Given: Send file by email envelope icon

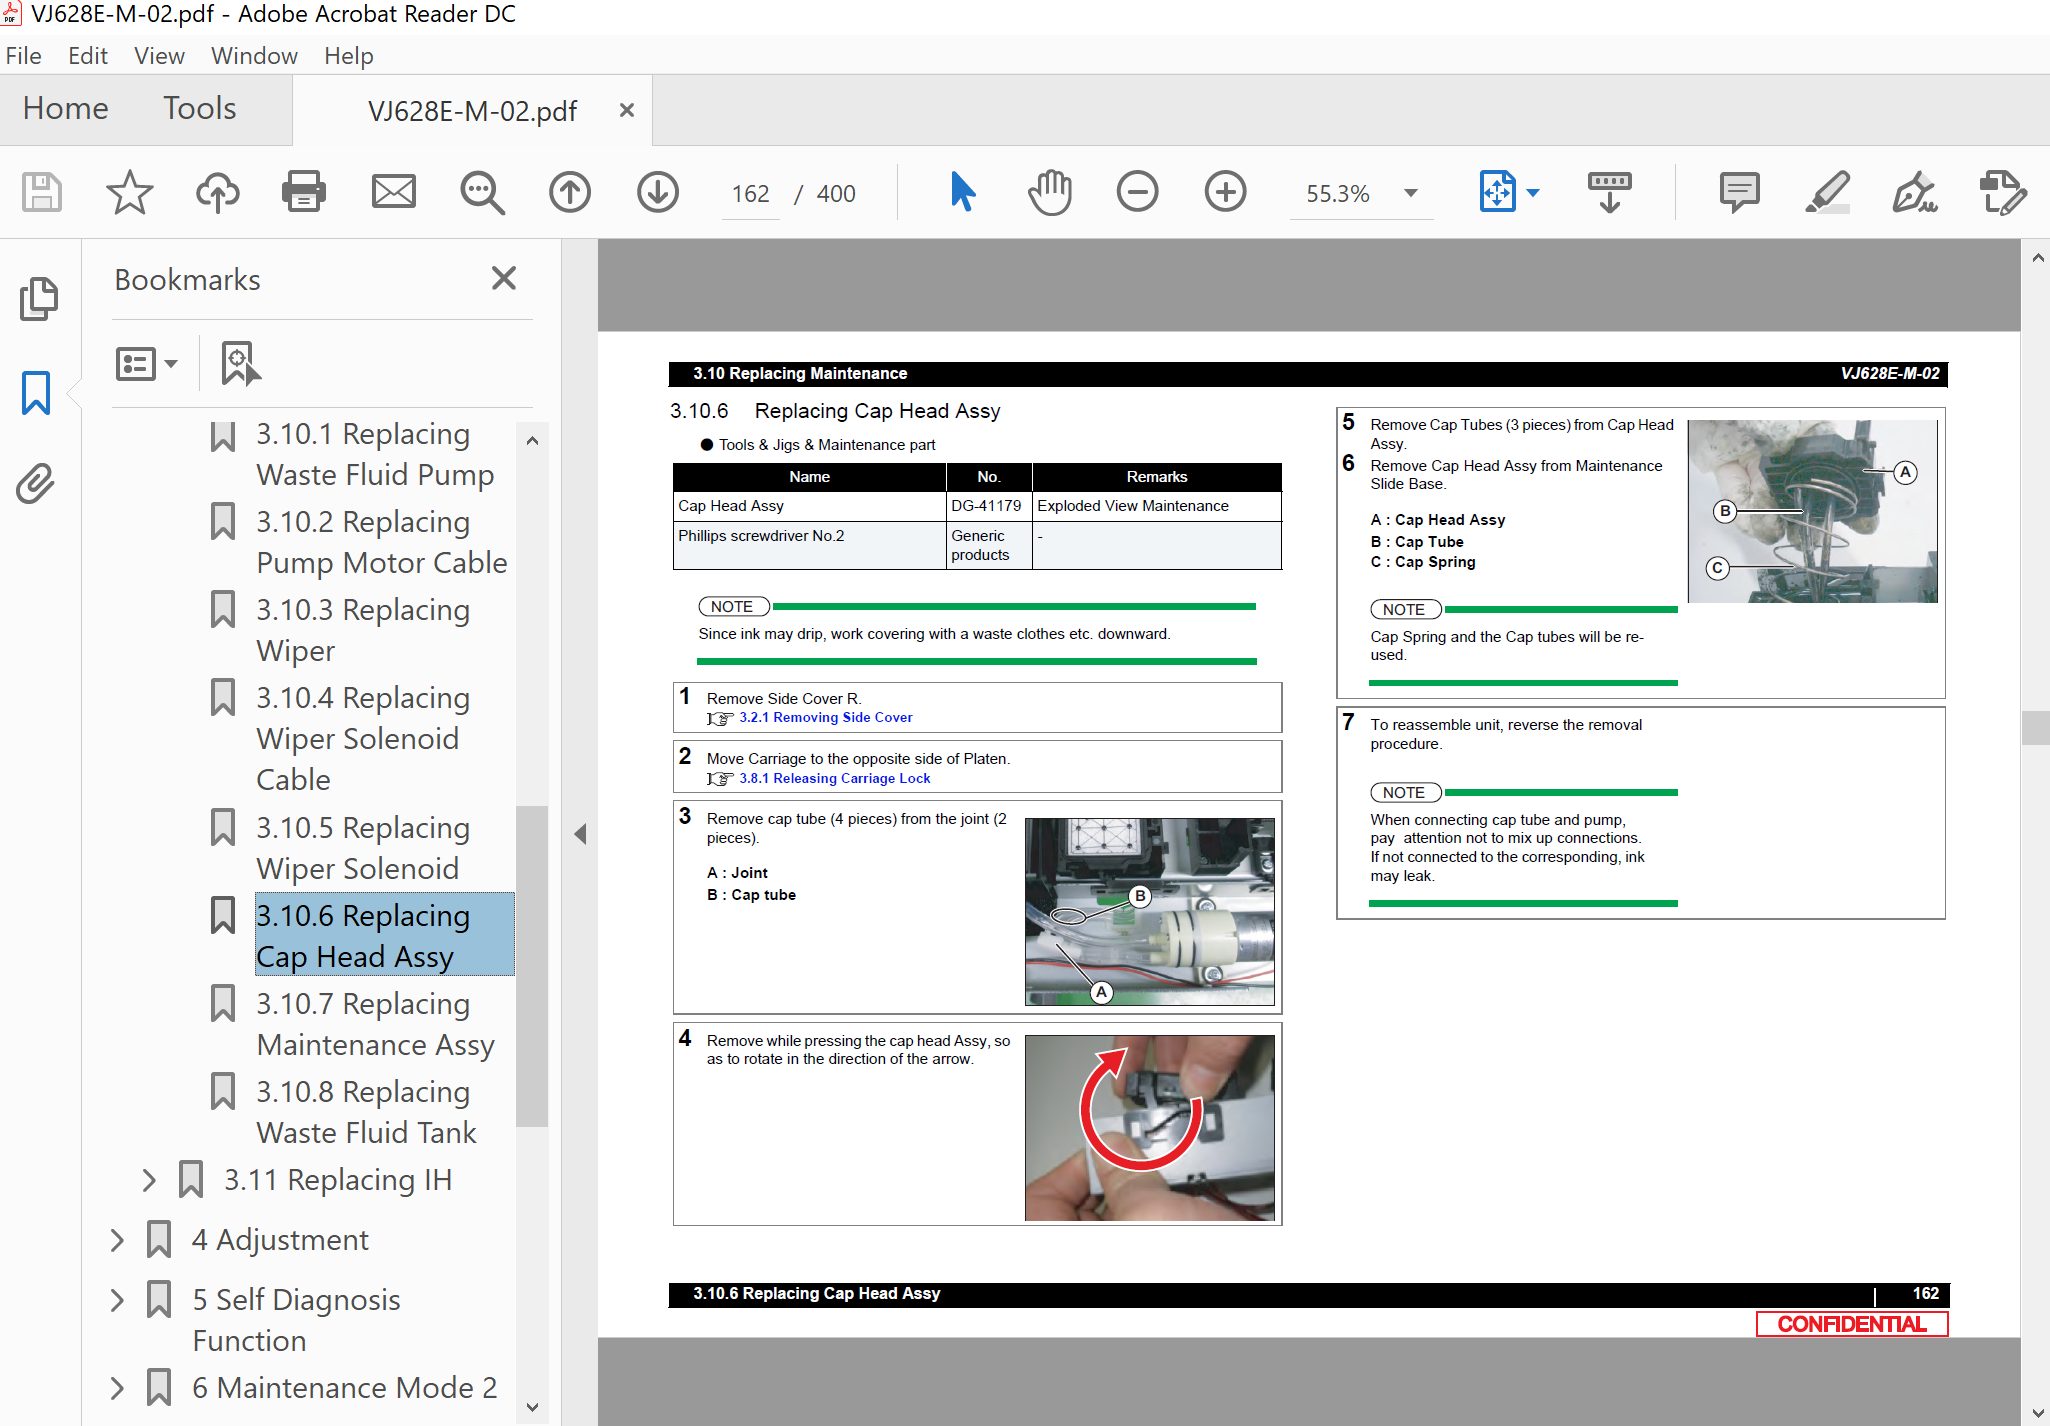Looking at the screenshot, I should point(394,192).
